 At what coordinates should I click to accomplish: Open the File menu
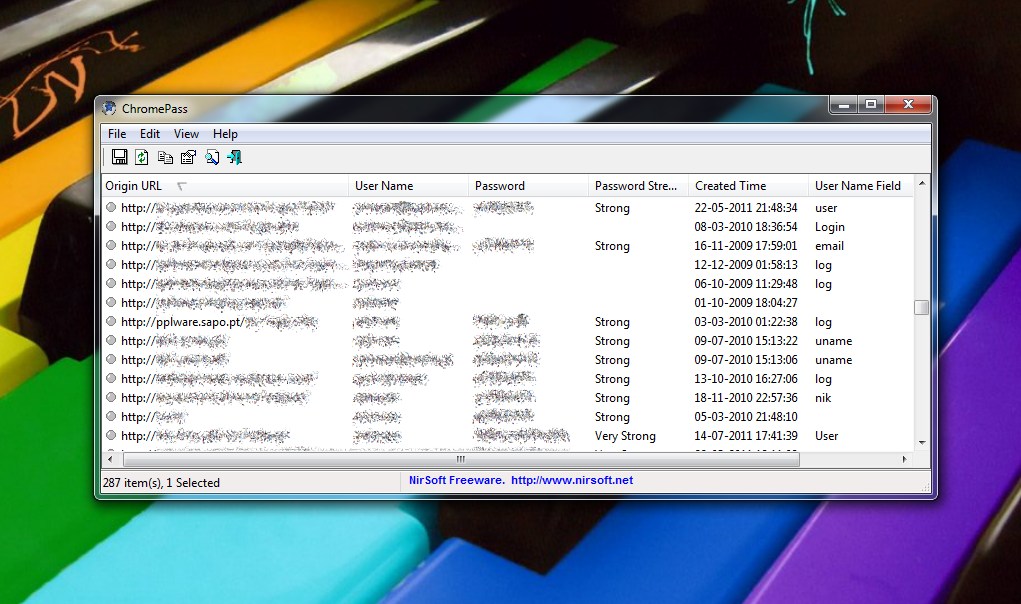point(117,133)
